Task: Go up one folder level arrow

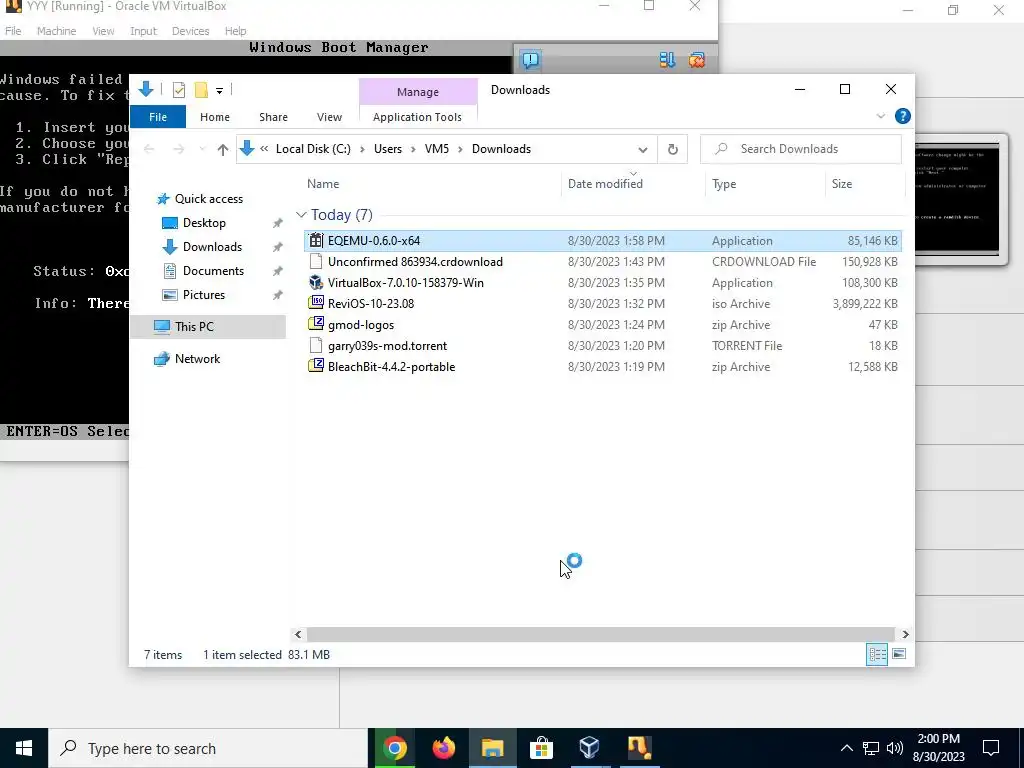Action: [x=223, y=150]
